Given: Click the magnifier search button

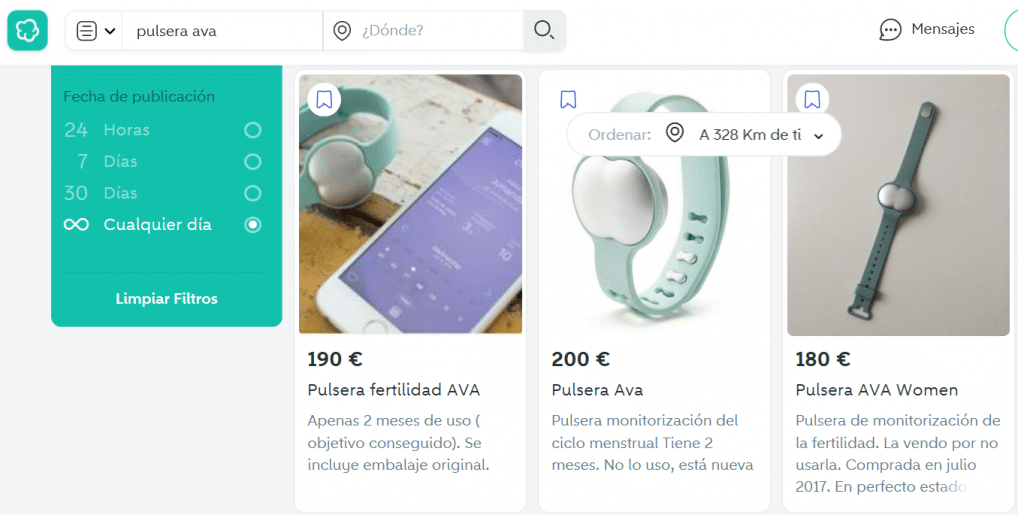Looking at the screenshot, I should [544, 30].
